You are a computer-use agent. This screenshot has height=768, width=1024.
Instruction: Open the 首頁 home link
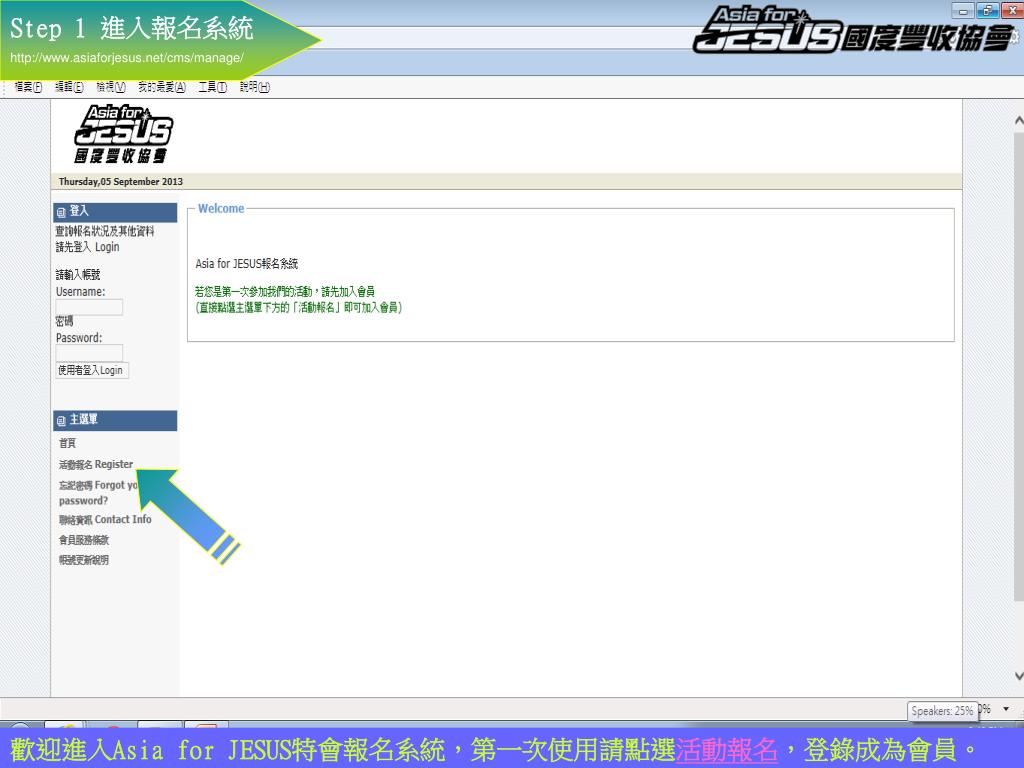click(67, 443)
